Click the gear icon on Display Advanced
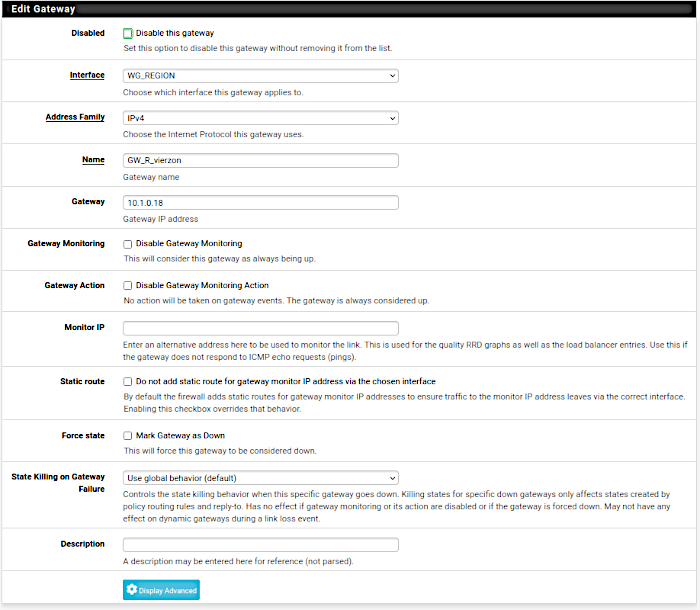 [x=132, y=590]
